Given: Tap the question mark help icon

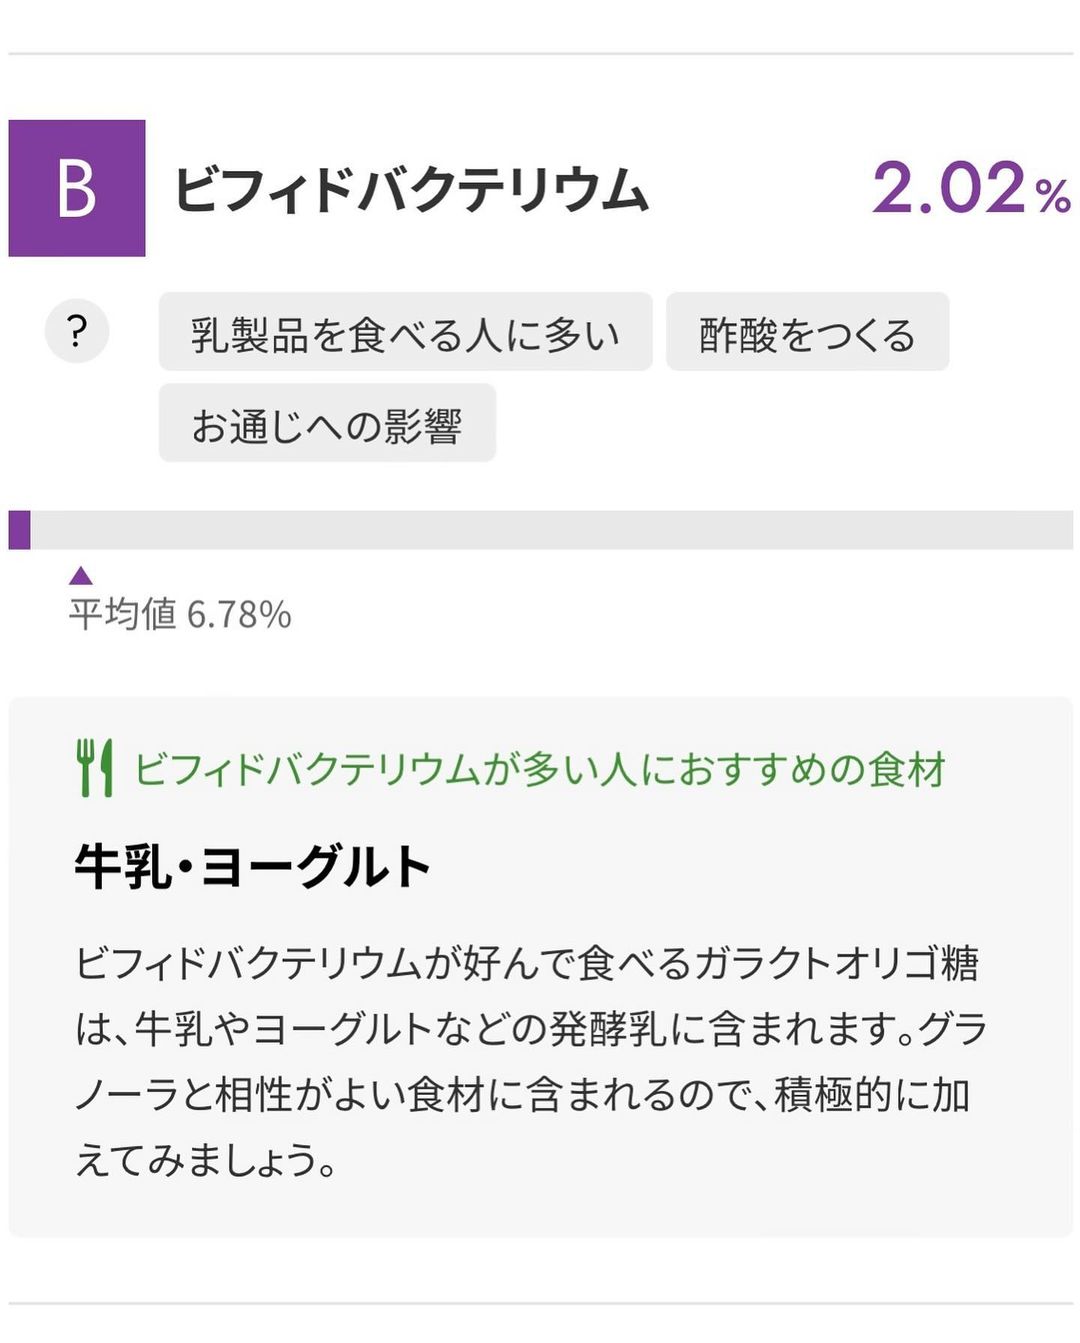Looking at the screenshot, I should (77, 331).
